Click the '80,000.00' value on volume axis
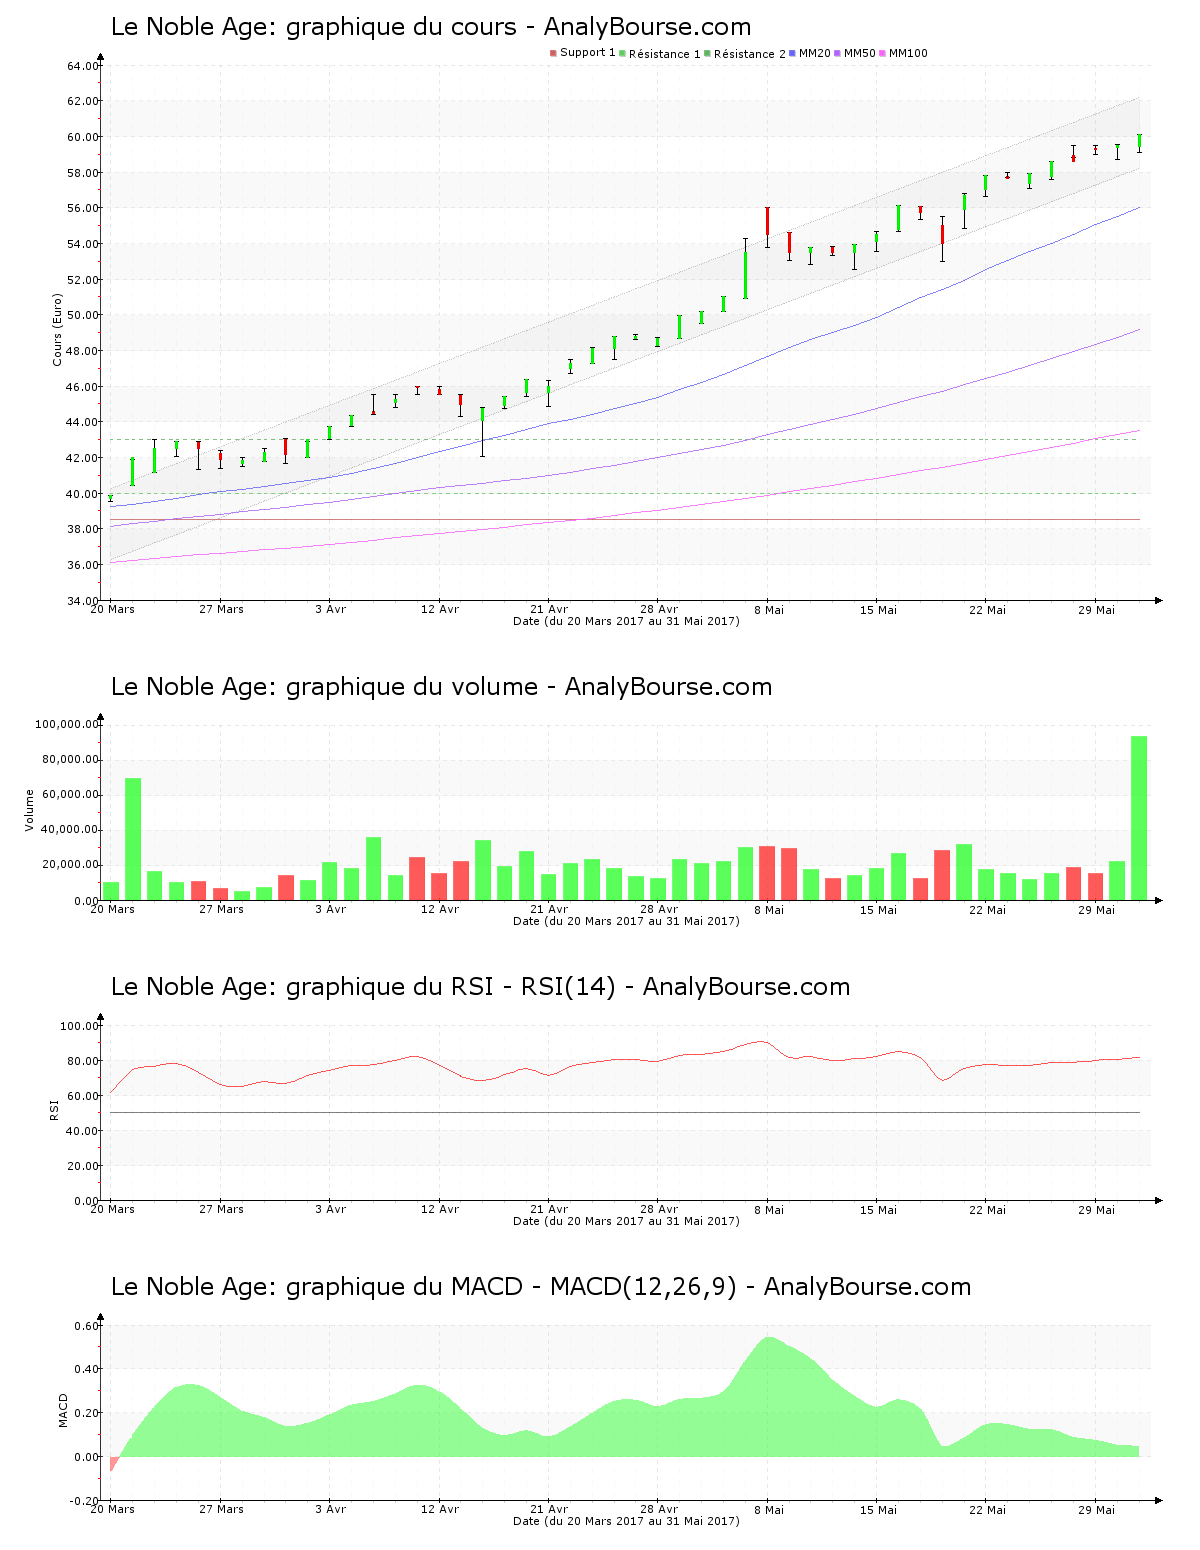 70,760
